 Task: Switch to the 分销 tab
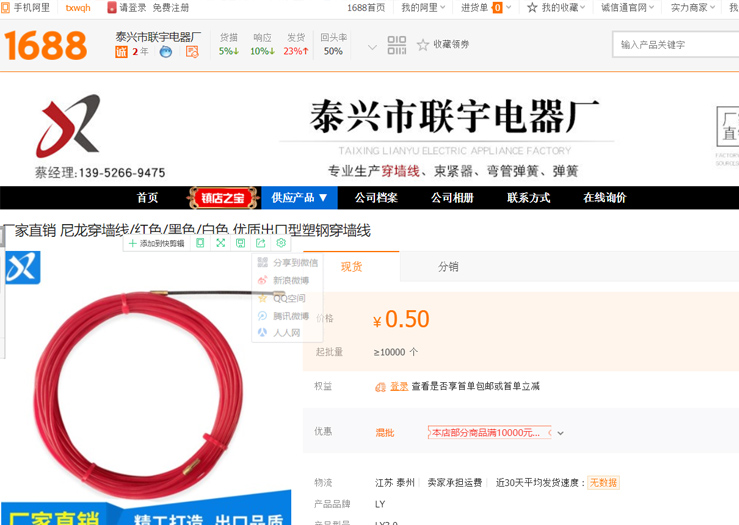[448, 267]
